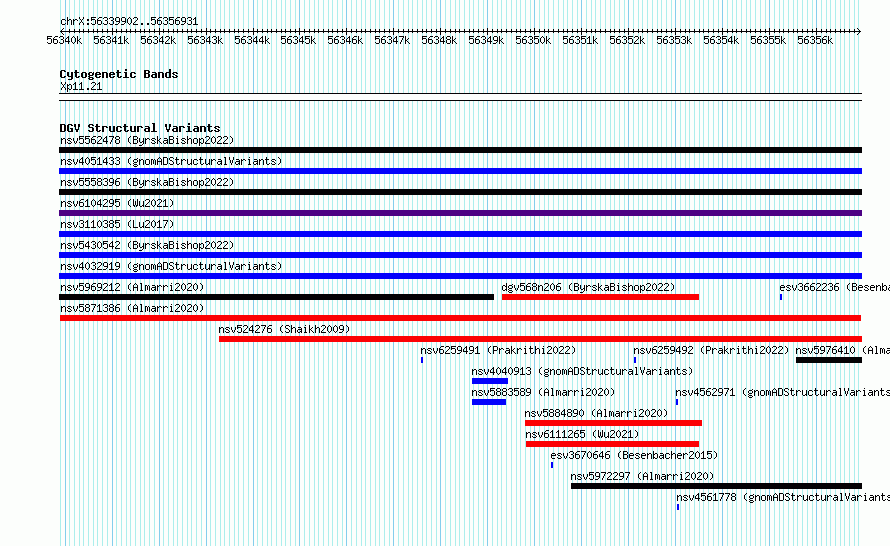
Task: Click the 56348k ruler position
Action: pyautogui.click(x=439, y=40)
